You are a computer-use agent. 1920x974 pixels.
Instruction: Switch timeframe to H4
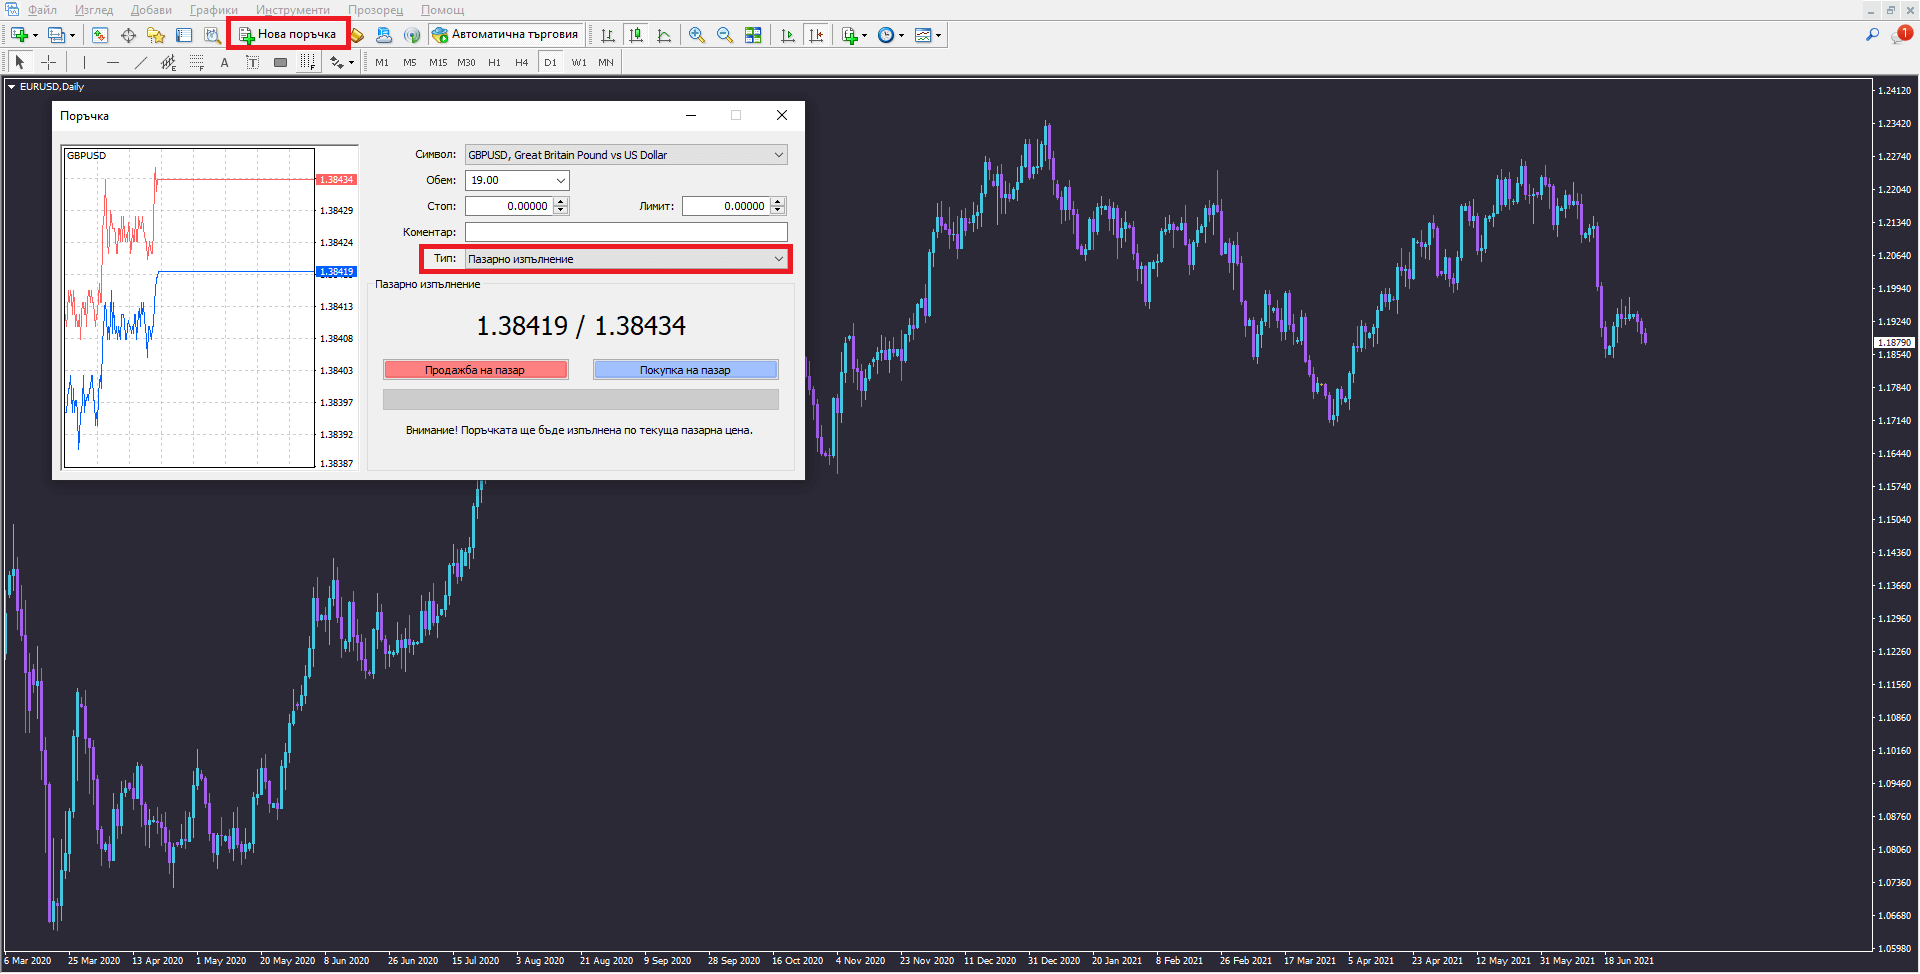(522, 62)
